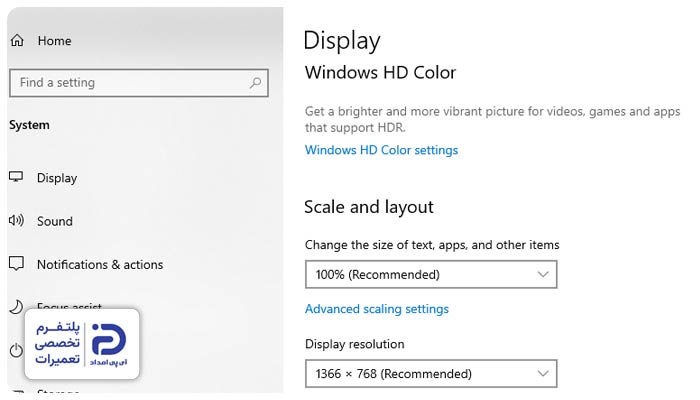Image resolution: width=700 pixels, height=400 pixels.
Task: Open the Windows HD Color settings link
Action: 381,150
